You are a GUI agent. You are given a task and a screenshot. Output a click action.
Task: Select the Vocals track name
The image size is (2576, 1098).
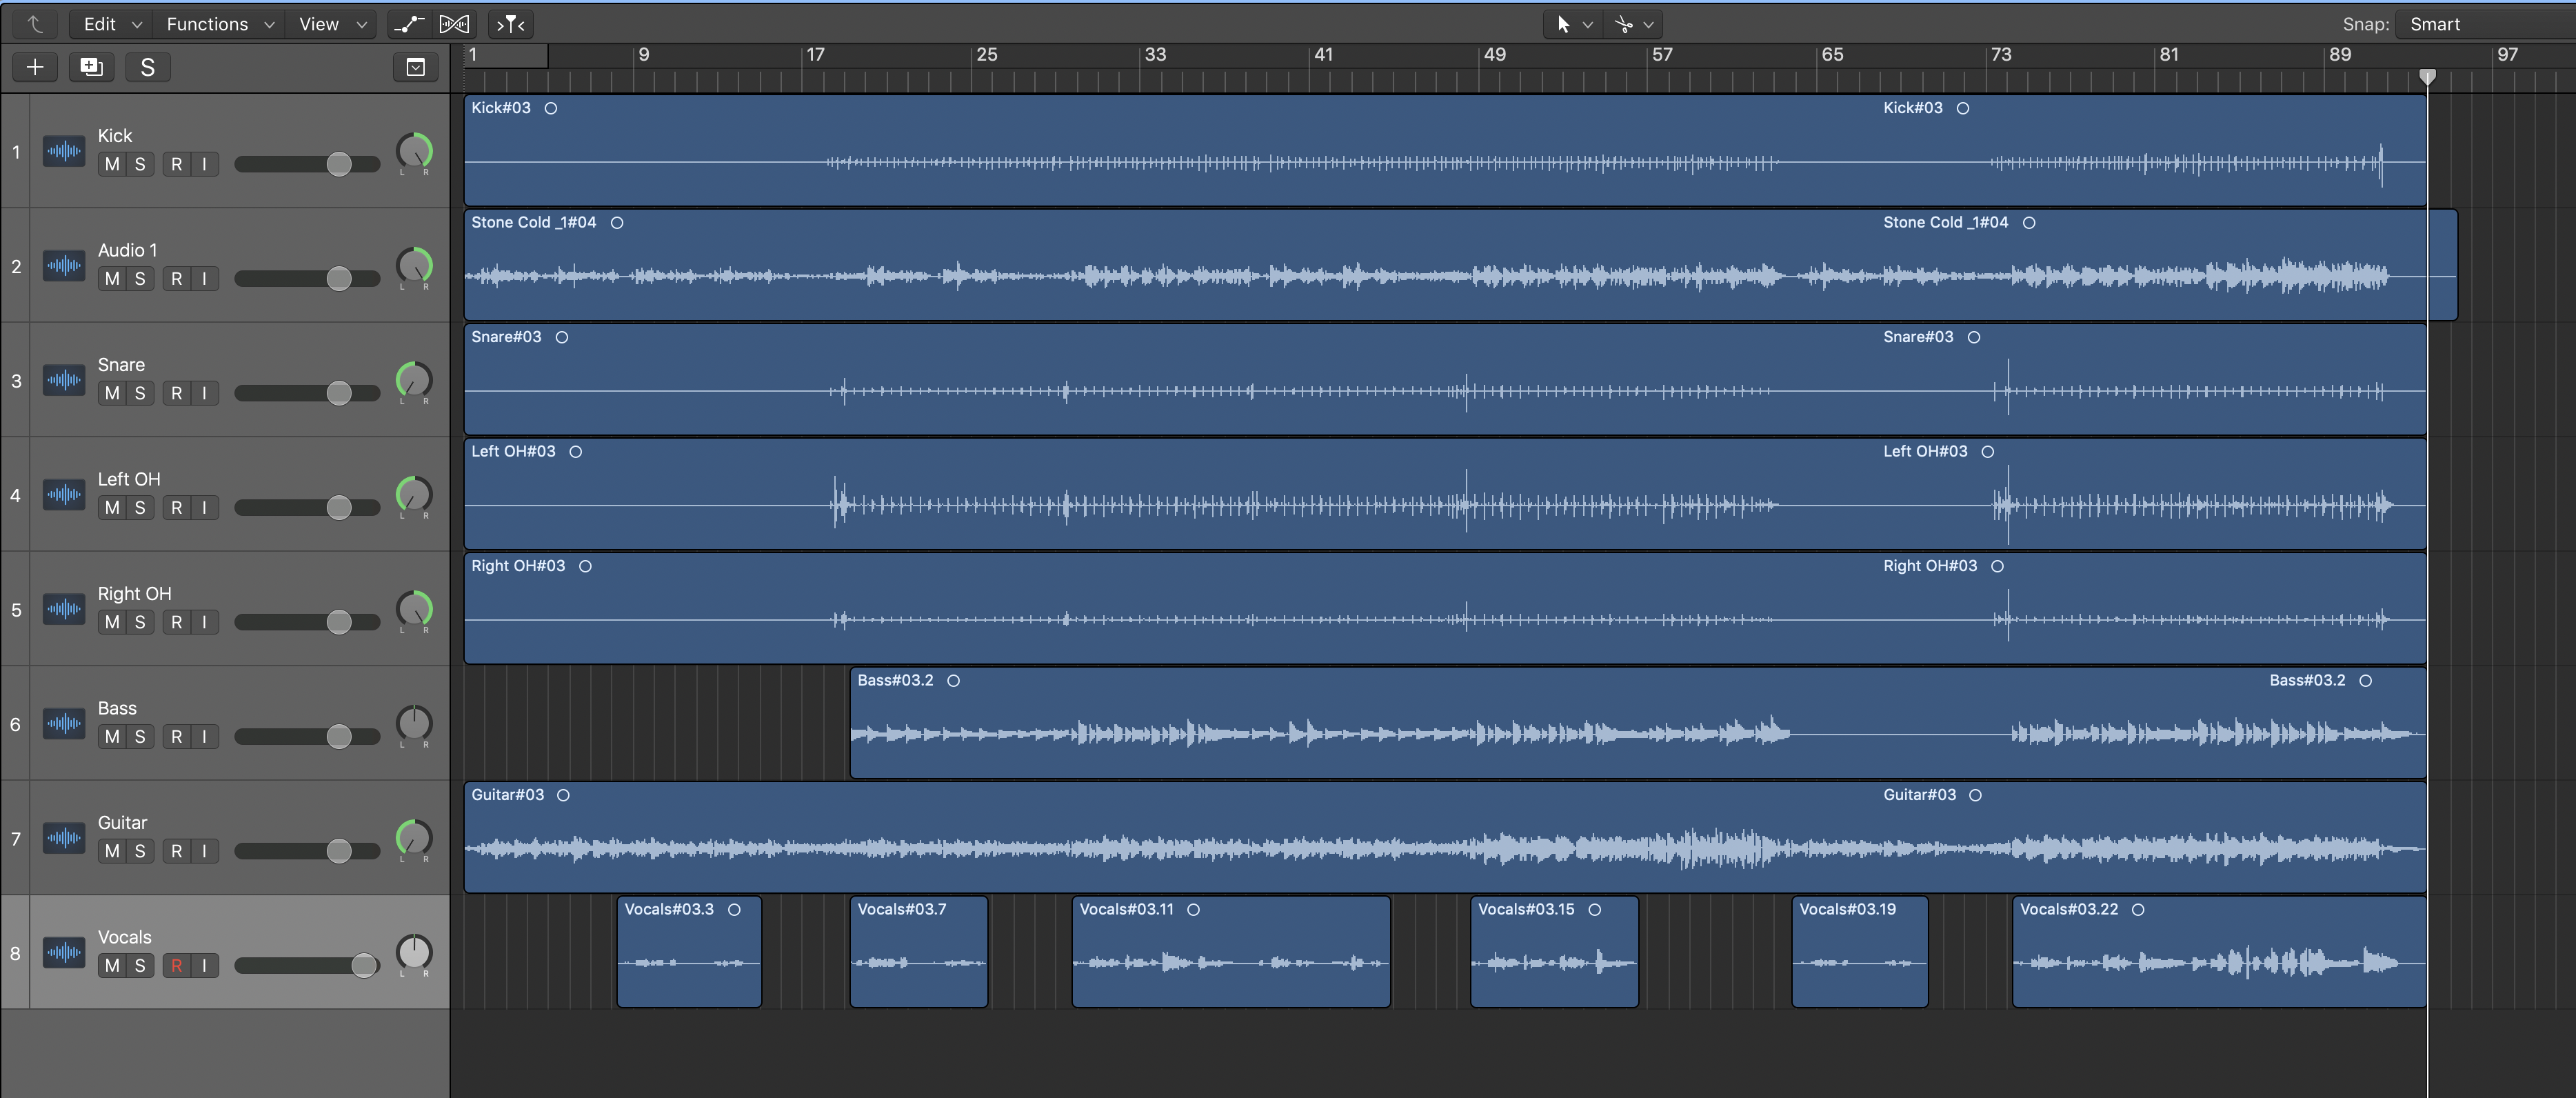(125, 937)
